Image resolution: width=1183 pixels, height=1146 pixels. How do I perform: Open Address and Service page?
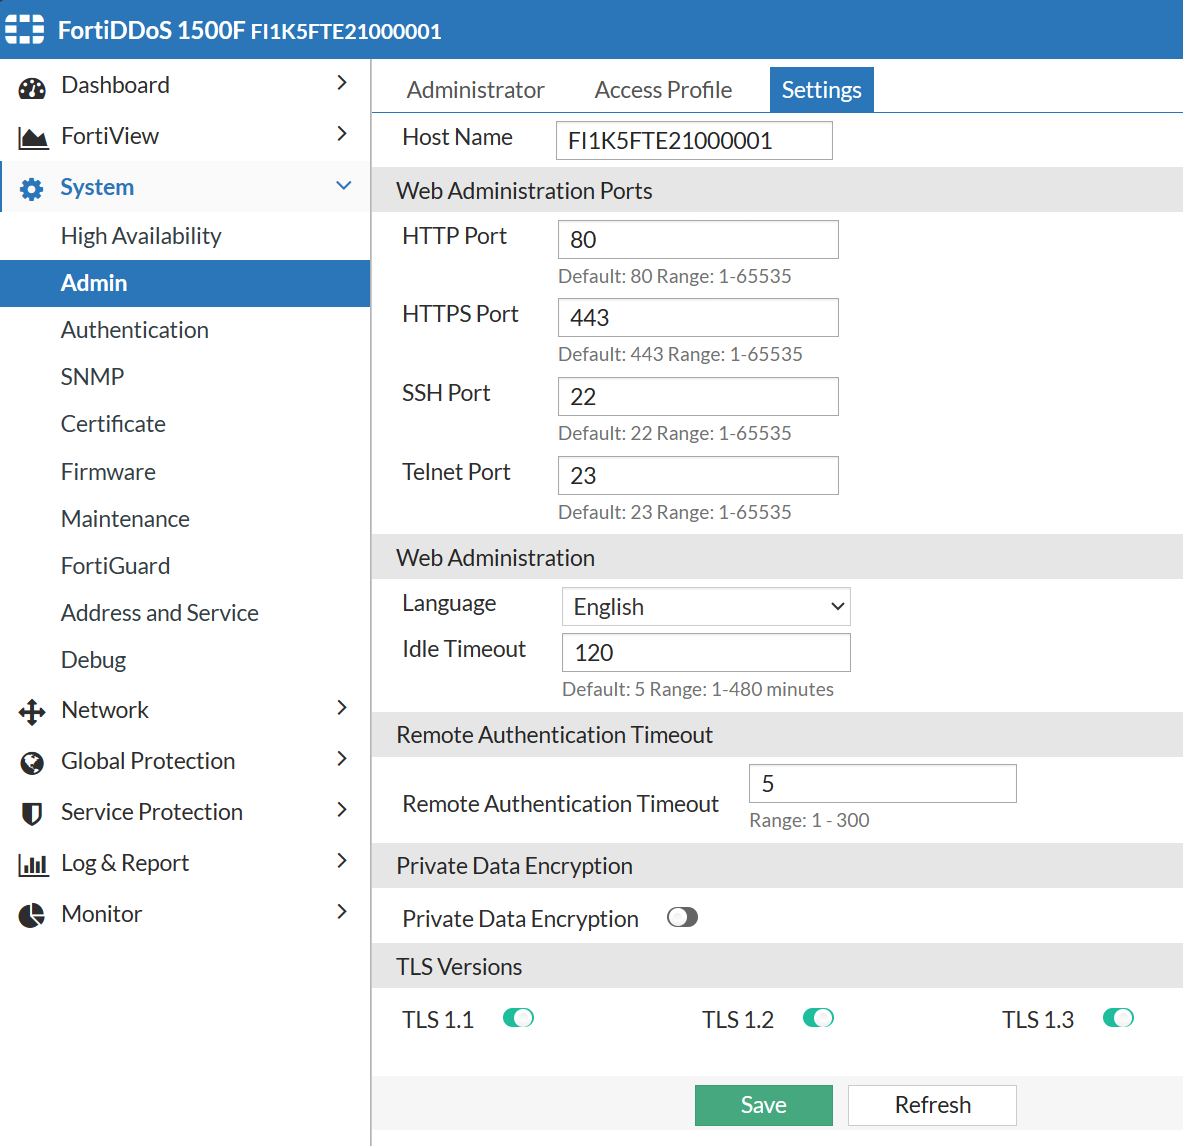pos(159,613)
